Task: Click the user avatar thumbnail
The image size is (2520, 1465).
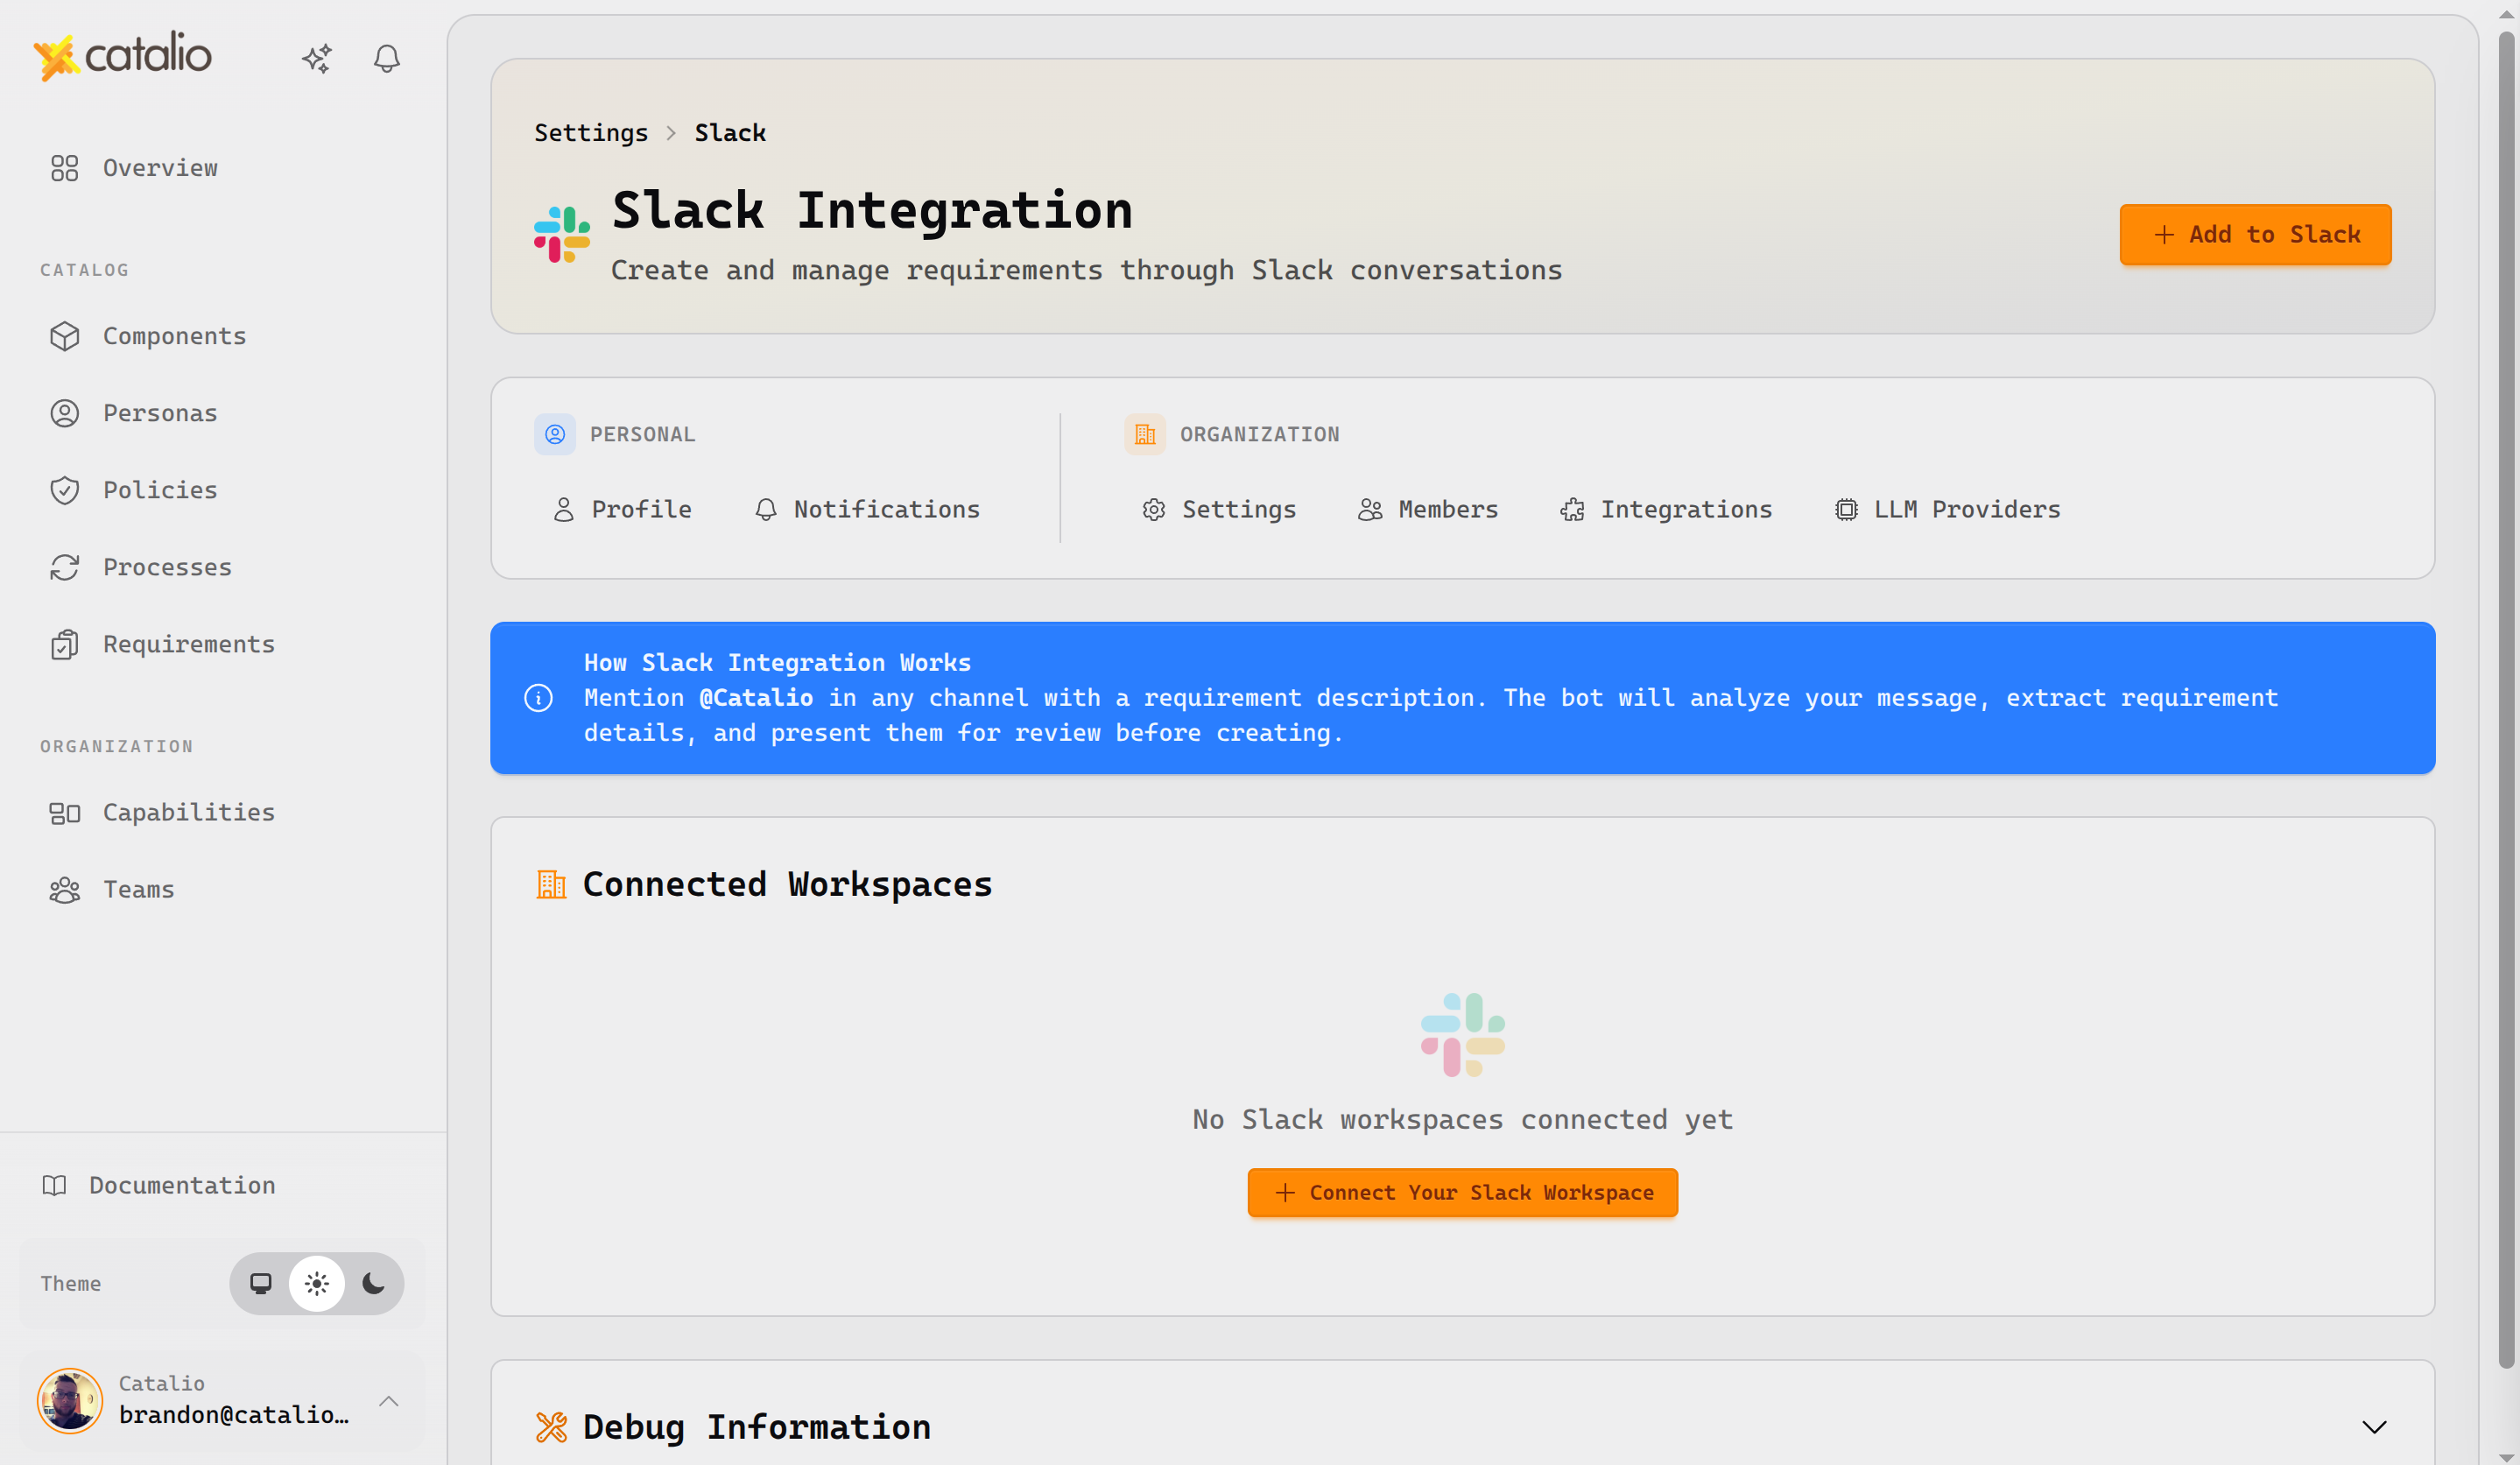Action: click(70, 1400)
